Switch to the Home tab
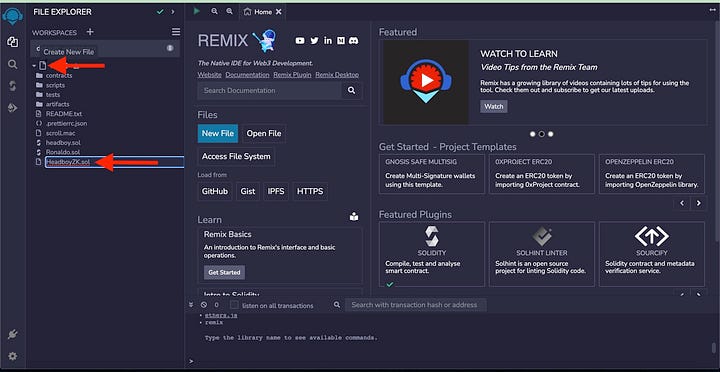The image size is (720, 372). click(x=263, y=12)
